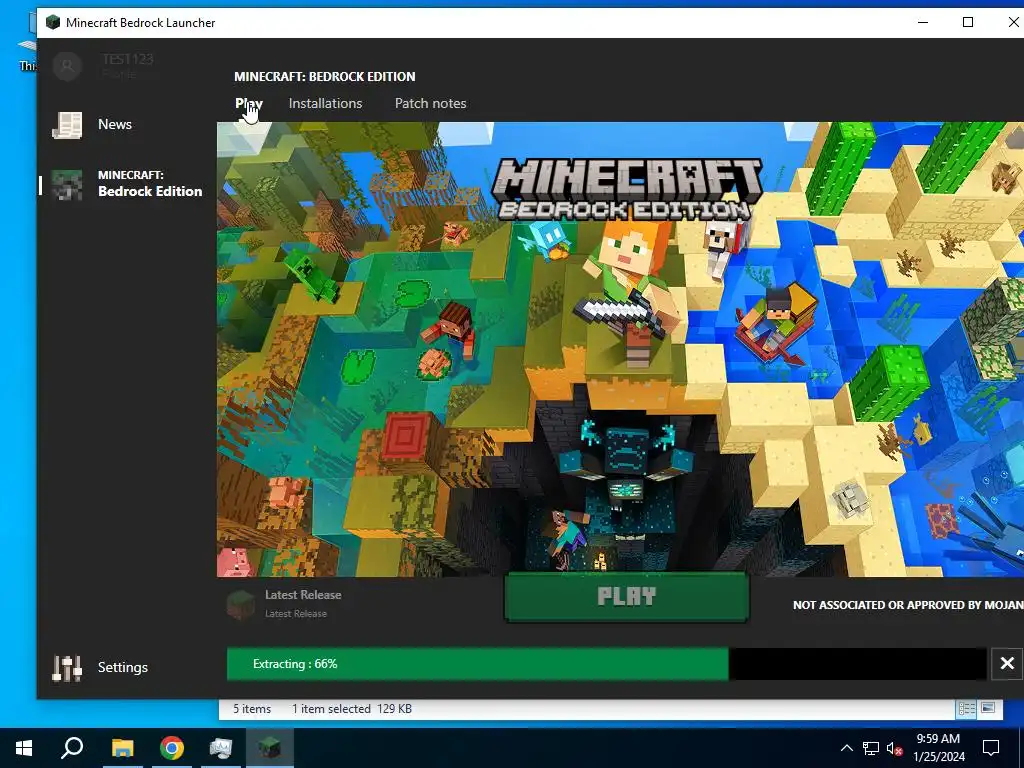
Task: Open the Latest Release version selector
Action: point(285,604)
